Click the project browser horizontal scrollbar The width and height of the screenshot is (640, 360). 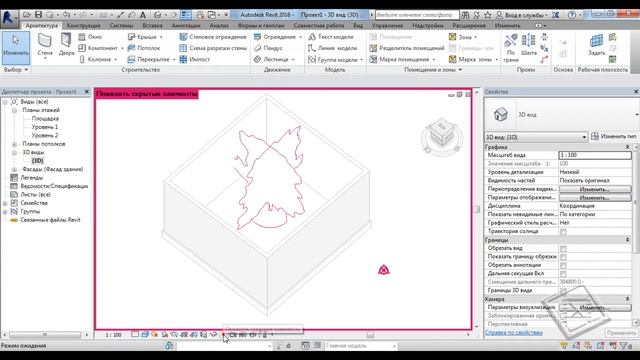click(x=45, y=335)
